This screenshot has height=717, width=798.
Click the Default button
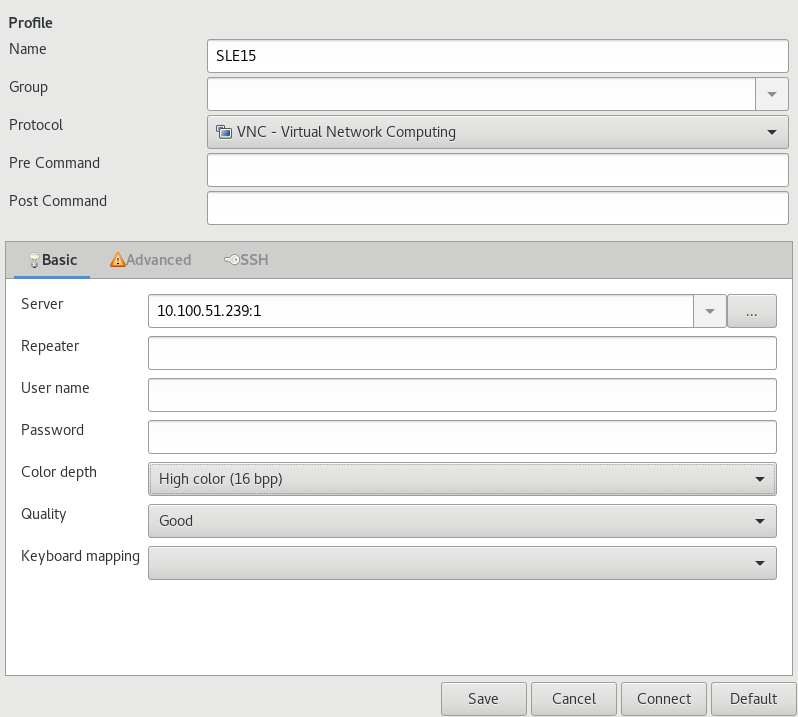point(753,699)
